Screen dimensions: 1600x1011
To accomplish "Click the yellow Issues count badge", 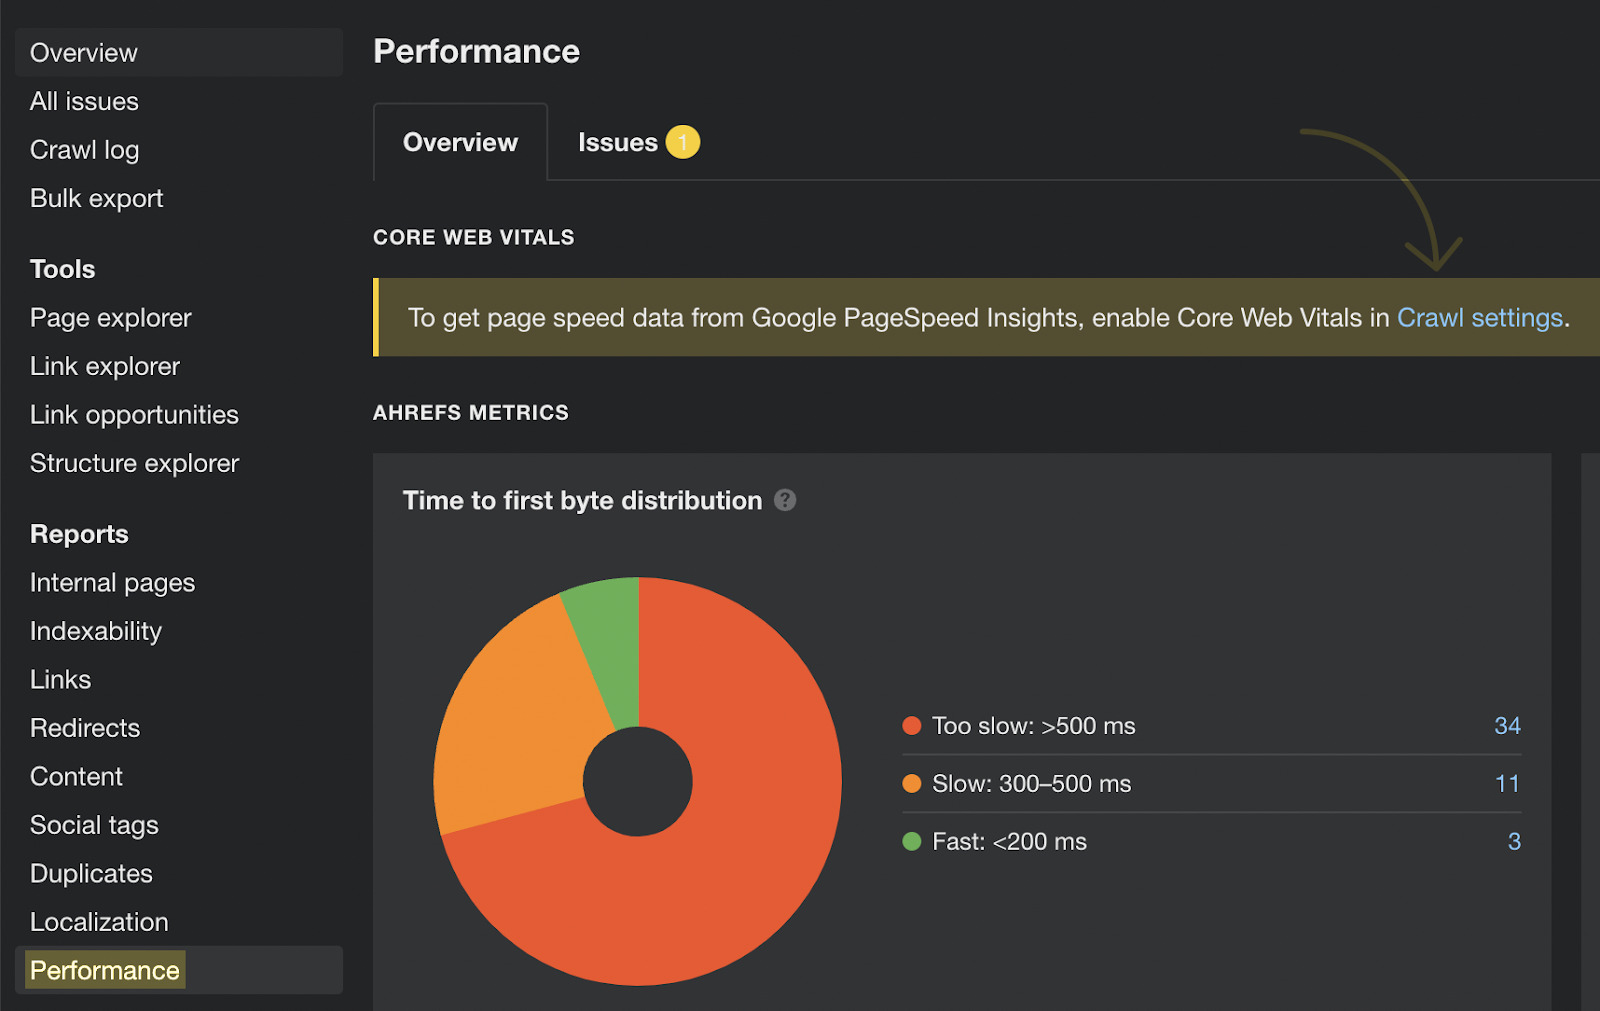I will point(683,142).
